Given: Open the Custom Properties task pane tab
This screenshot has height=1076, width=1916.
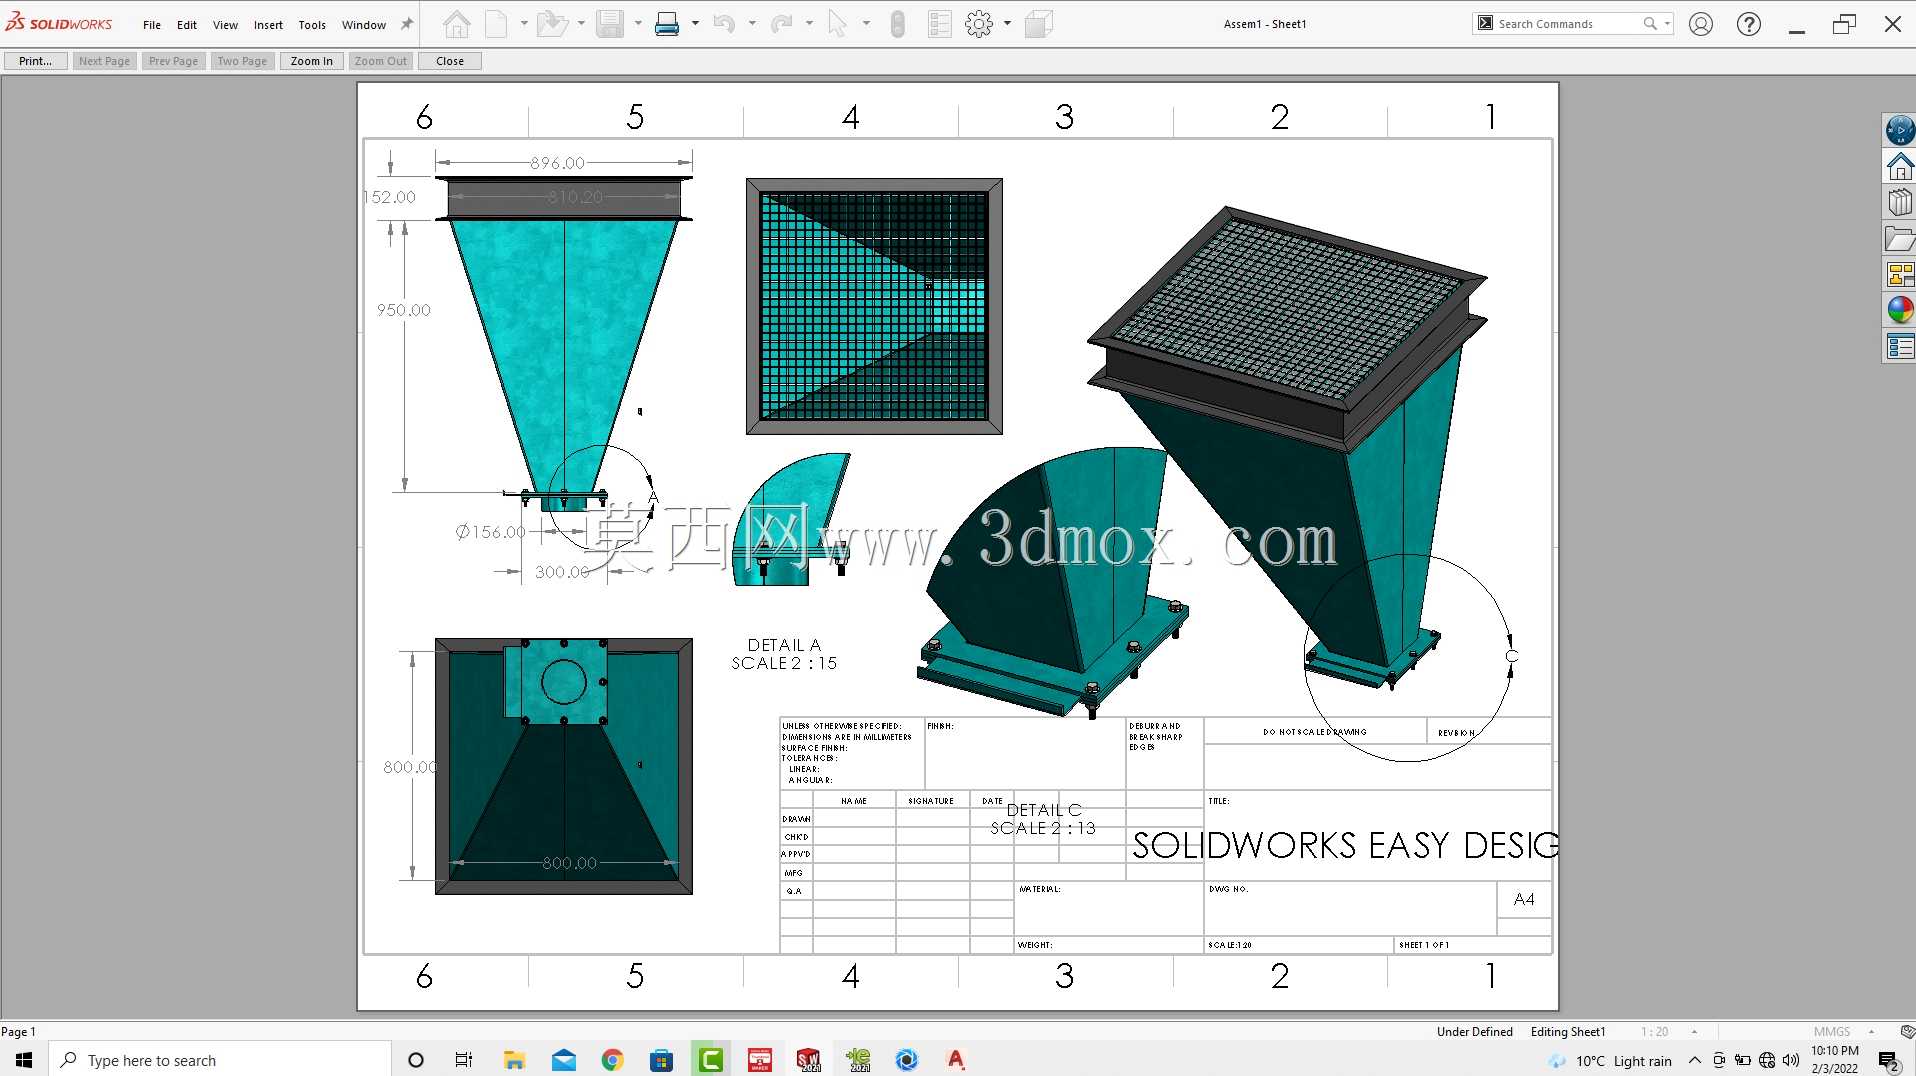Looking at the screenshot, I should tap(1900, 346).
